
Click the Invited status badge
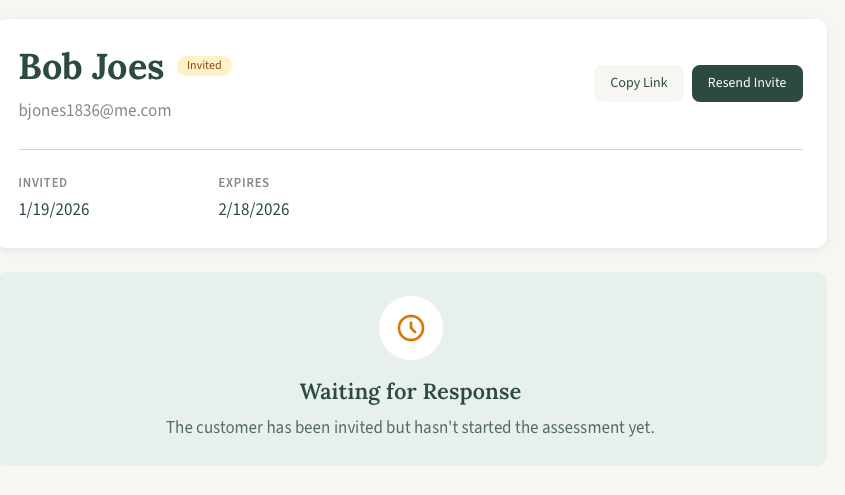[204, 66]
